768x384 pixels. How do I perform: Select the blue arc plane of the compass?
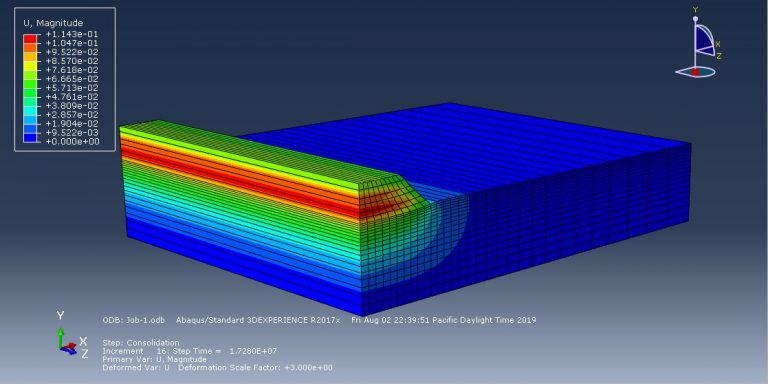click(704, 38)
